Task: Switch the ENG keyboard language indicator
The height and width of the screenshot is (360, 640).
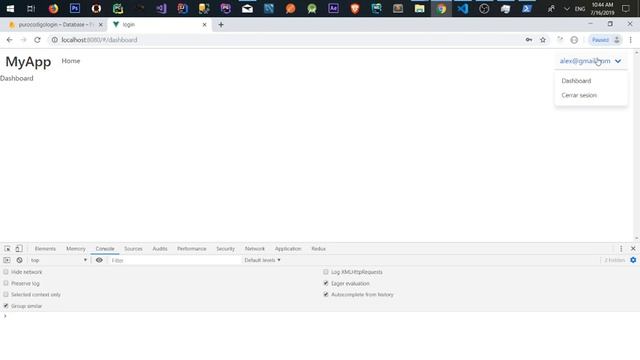Action: (x=580, y=9)
